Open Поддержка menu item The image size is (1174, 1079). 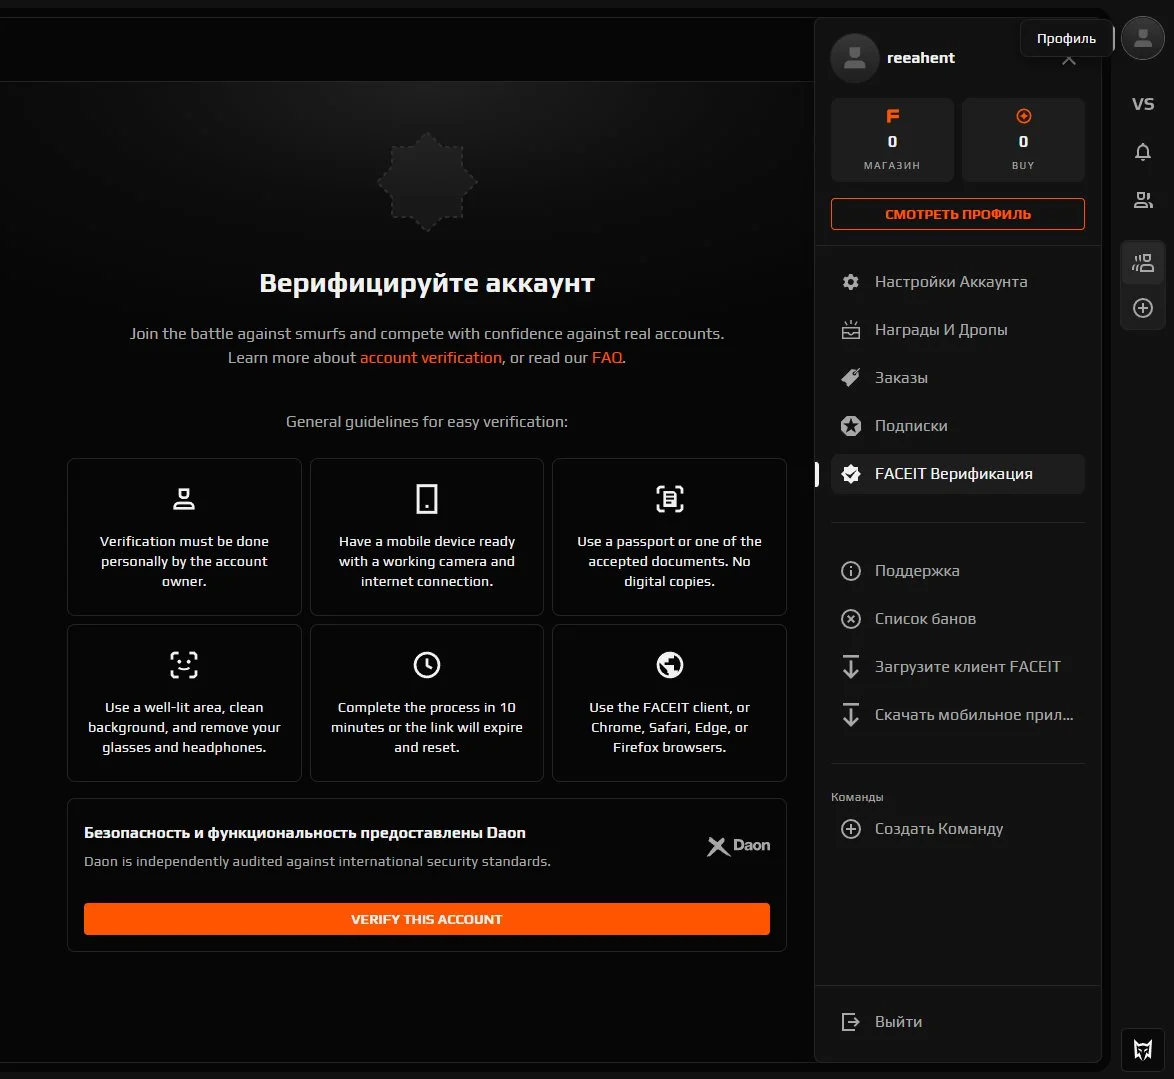click(958, 571)
